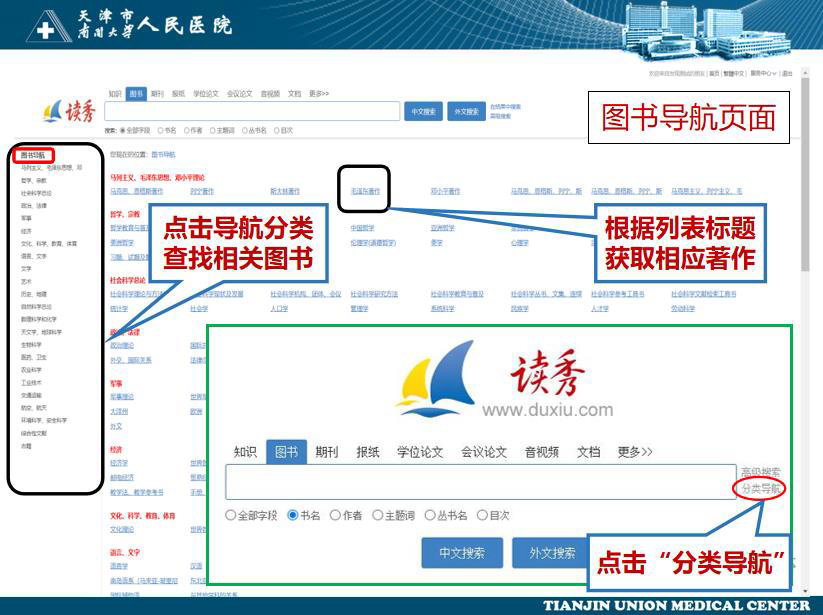
Task: Open 医药、卫生 in the left sidebar
Action: pos(34,357)
